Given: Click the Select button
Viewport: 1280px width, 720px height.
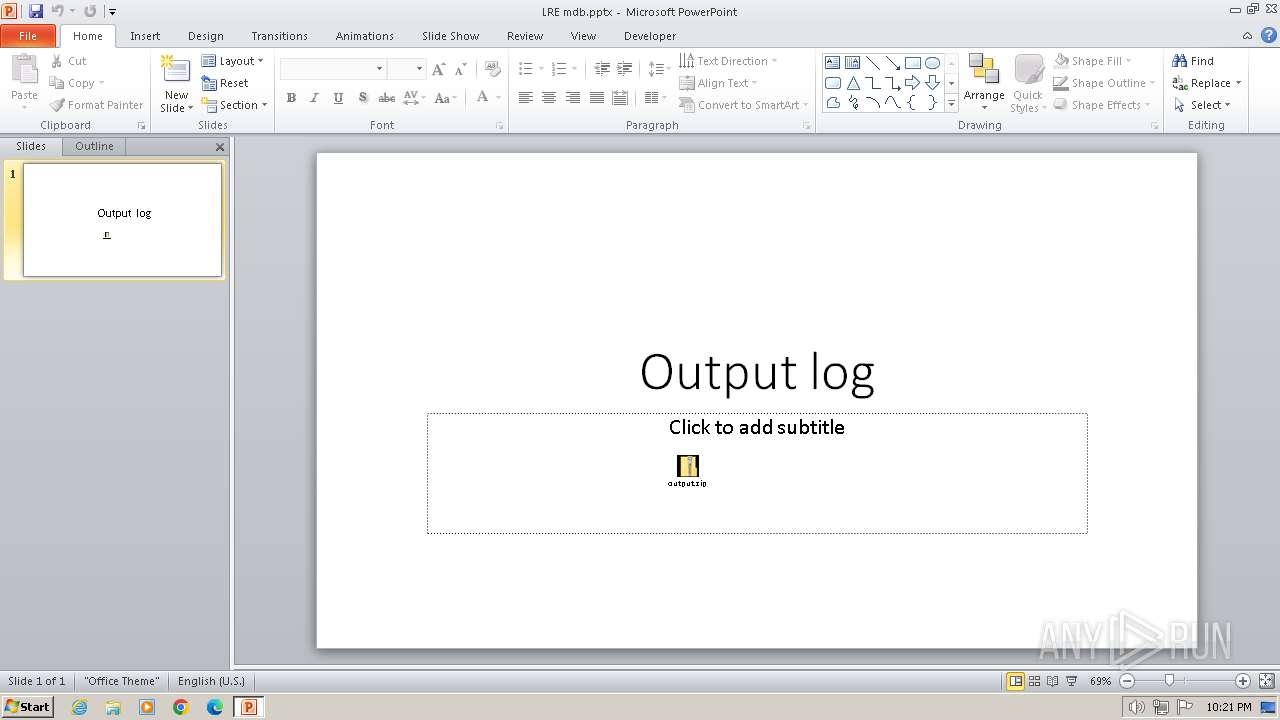Looking at the screenshot, I should (x=1202, y=105).
